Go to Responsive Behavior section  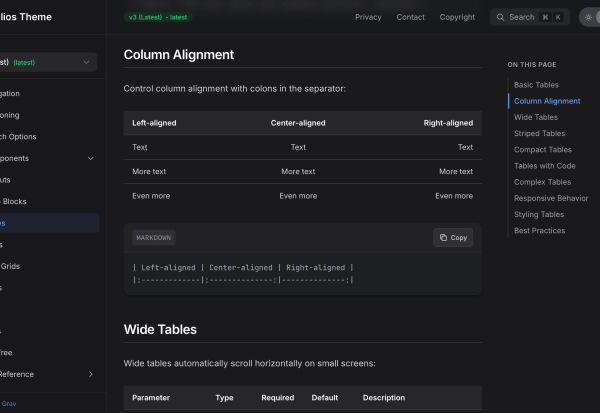tap(551, 198)
